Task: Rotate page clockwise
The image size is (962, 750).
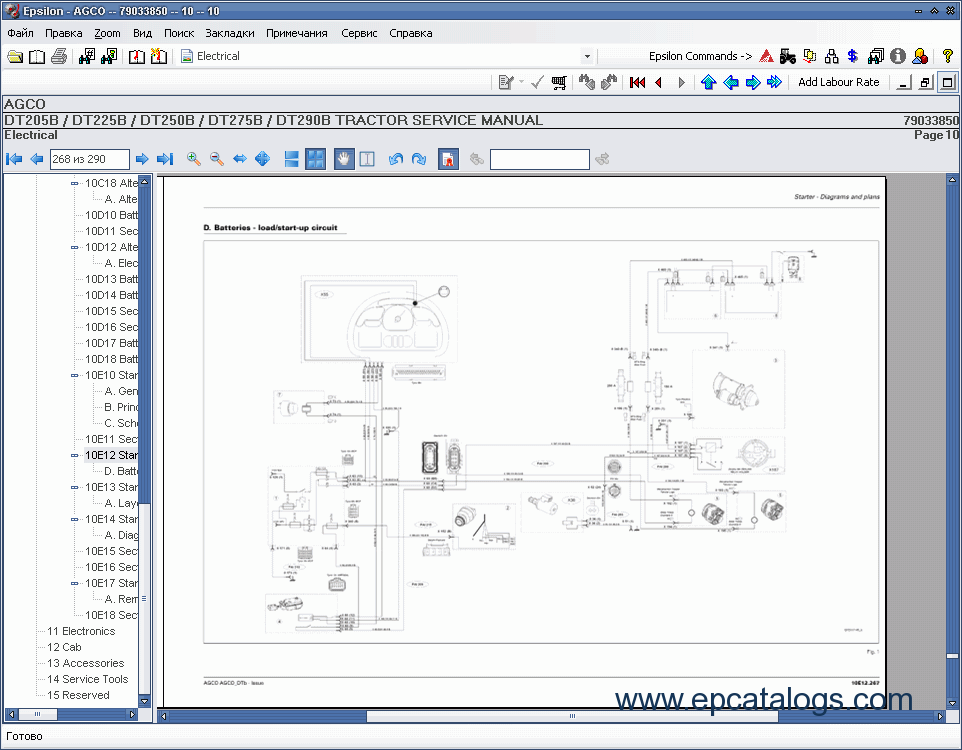Action: [x=419, y=160]
